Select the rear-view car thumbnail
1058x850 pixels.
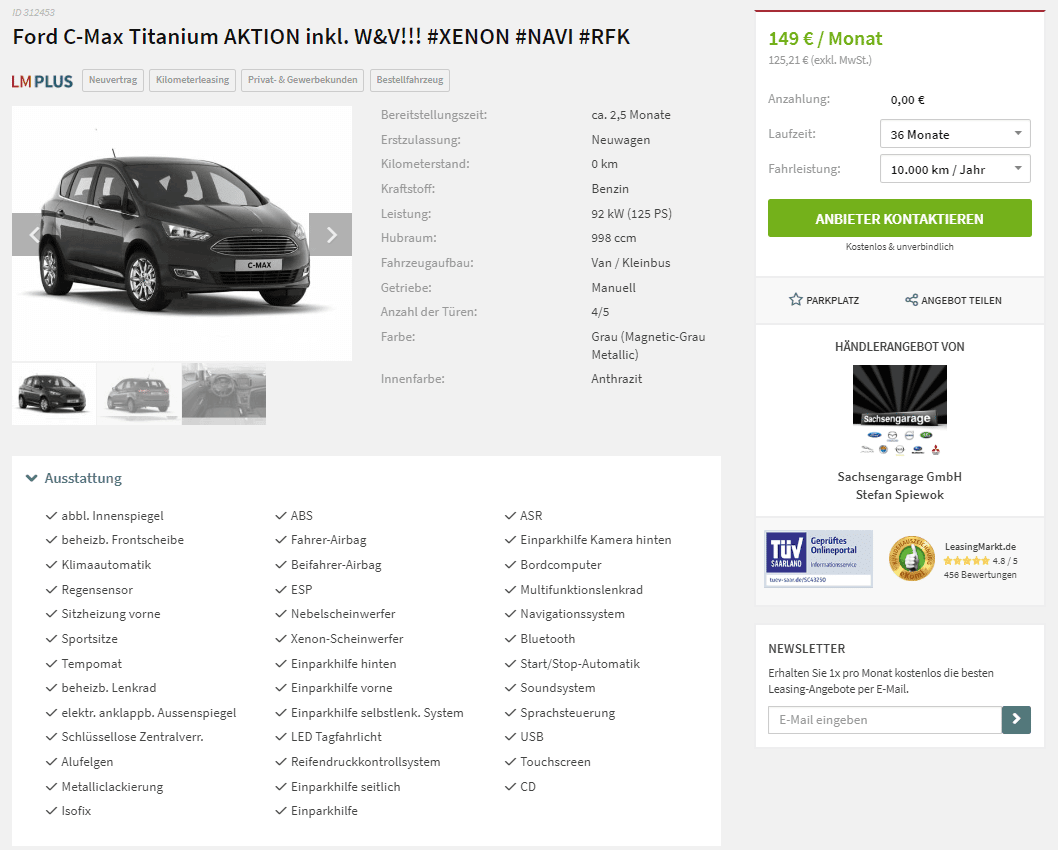139,394
